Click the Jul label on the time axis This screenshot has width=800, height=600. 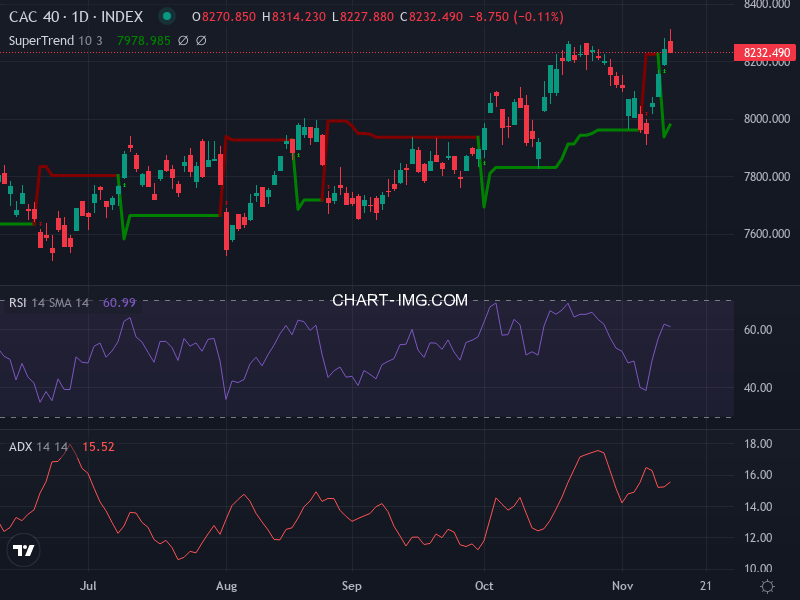[89, 585]
